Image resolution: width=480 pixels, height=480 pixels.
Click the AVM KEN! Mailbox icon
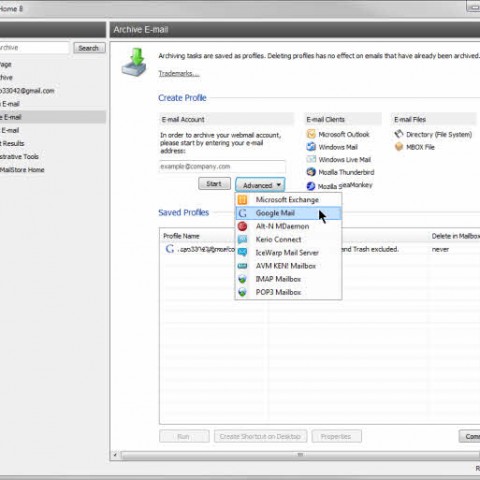click(242, 266)
